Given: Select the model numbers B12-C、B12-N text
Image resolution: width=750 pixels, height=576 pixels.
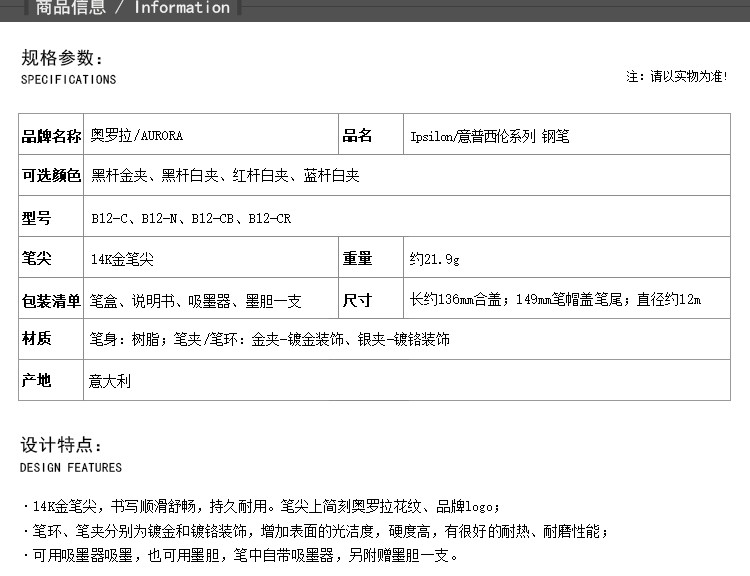Looking at the screenshot, I should (x=191, y=219).
